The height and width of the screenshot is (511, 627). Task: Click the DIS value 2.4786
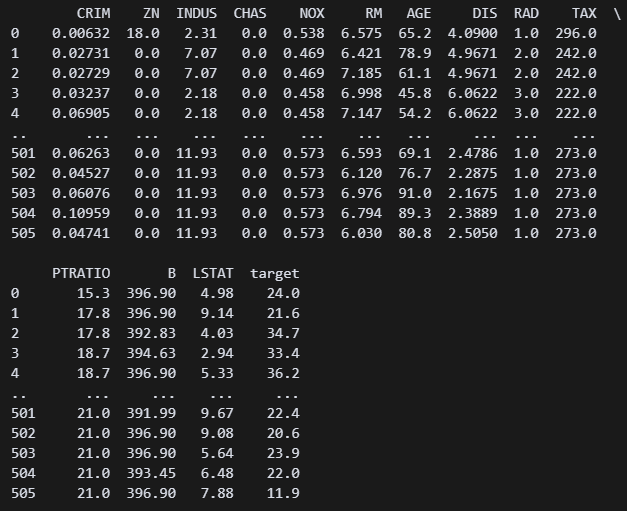point(473,153)
